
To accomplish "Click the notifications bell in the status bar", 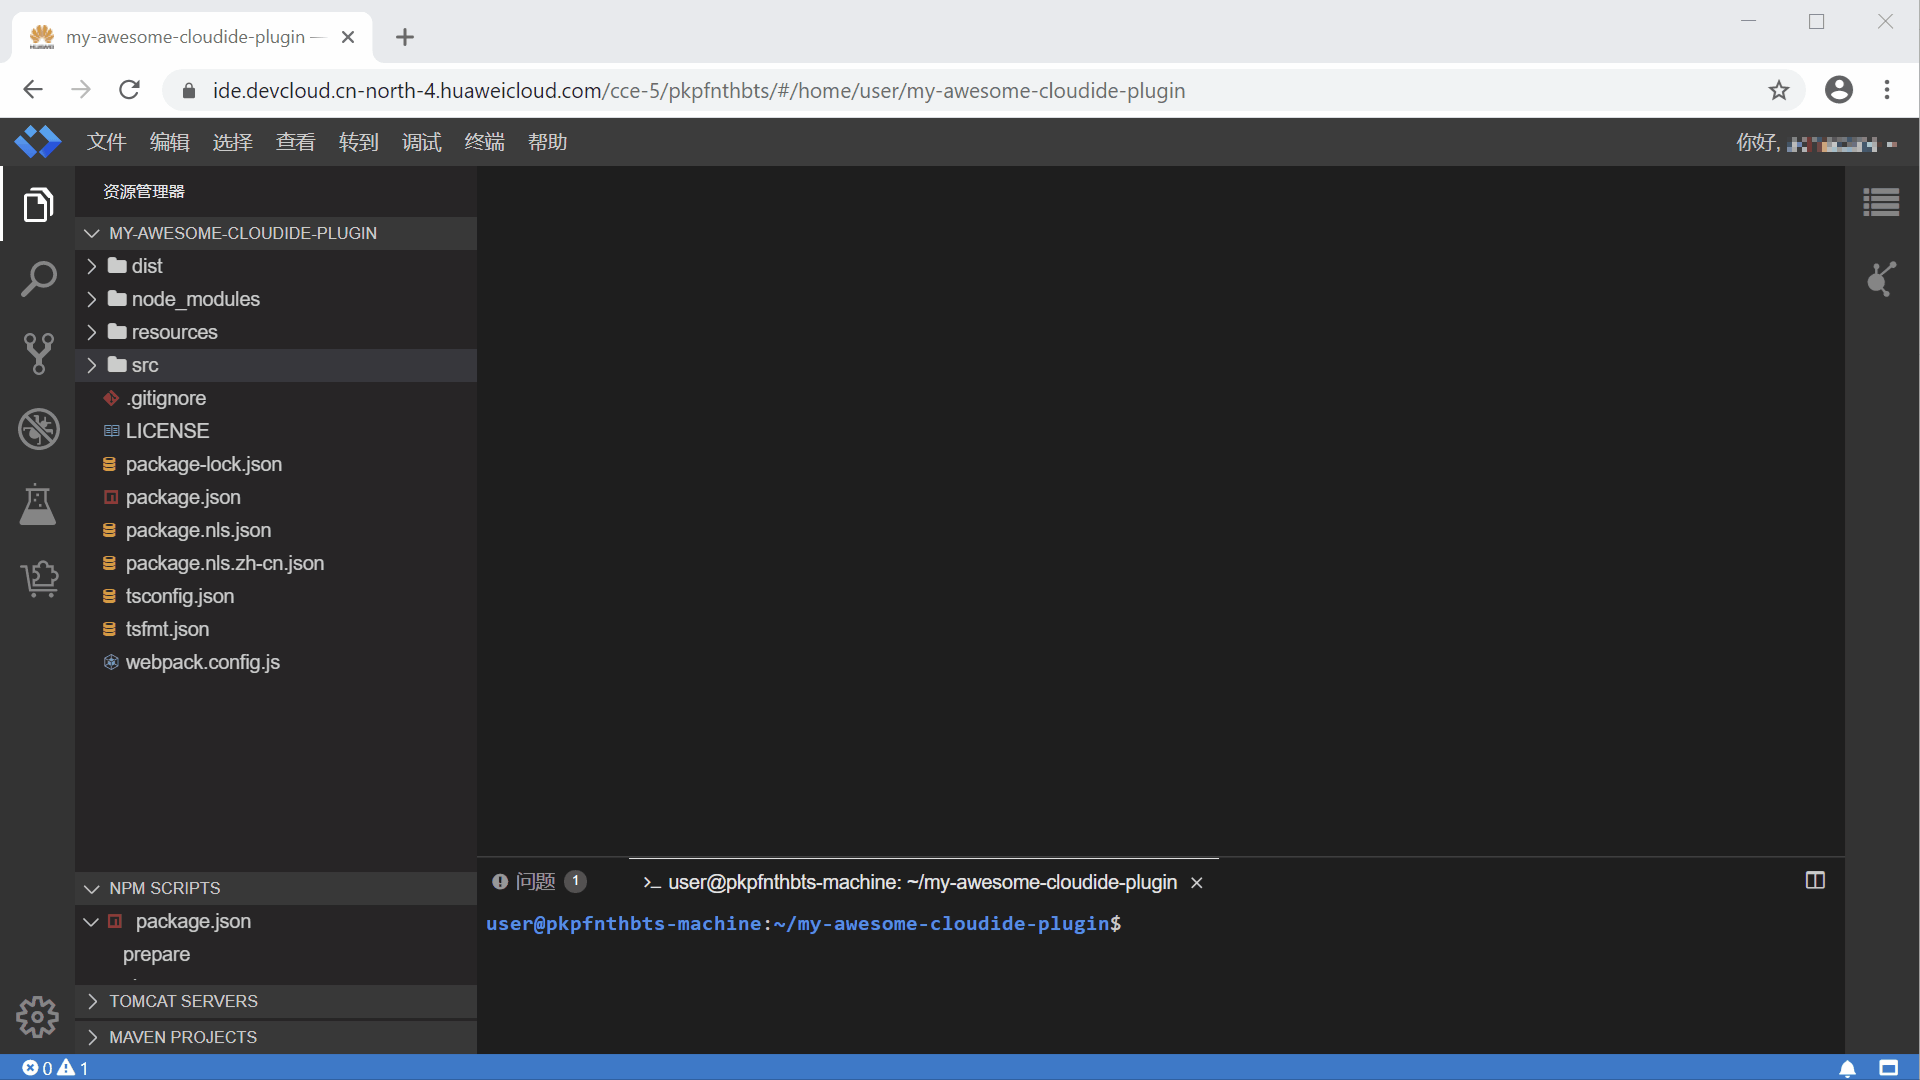I will point(1846,1068).
